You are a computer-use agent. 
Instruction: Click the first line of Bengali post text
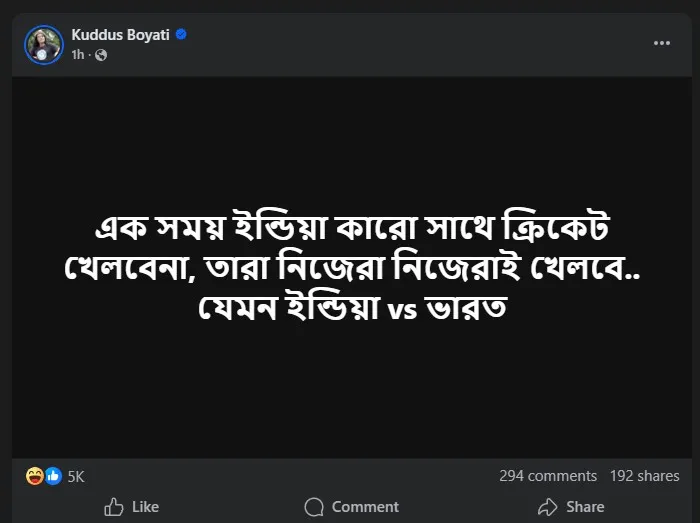pyautogui.click(x=350, y=230)
